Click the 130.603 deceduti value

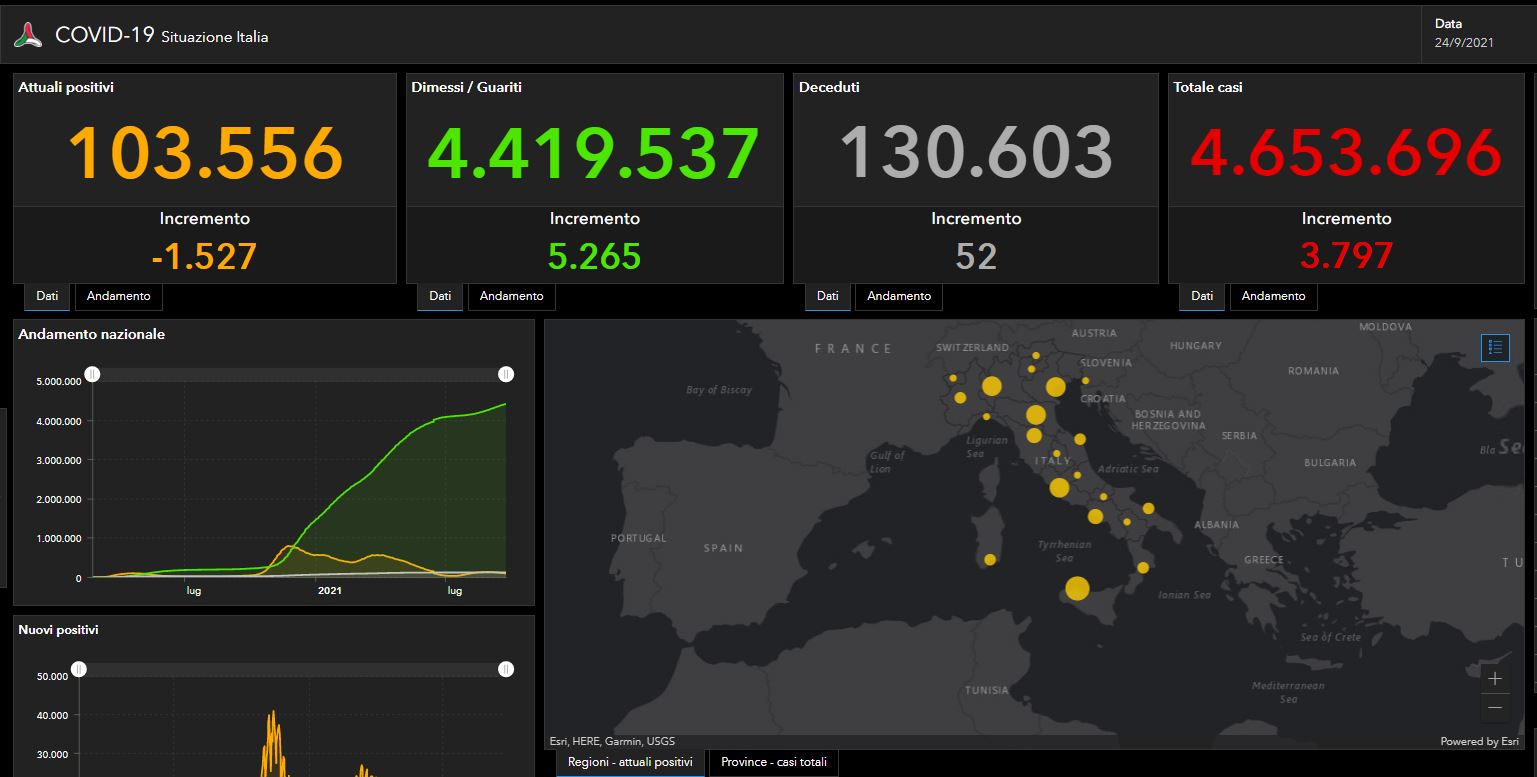pyautogui.click(x=976, y=153)
